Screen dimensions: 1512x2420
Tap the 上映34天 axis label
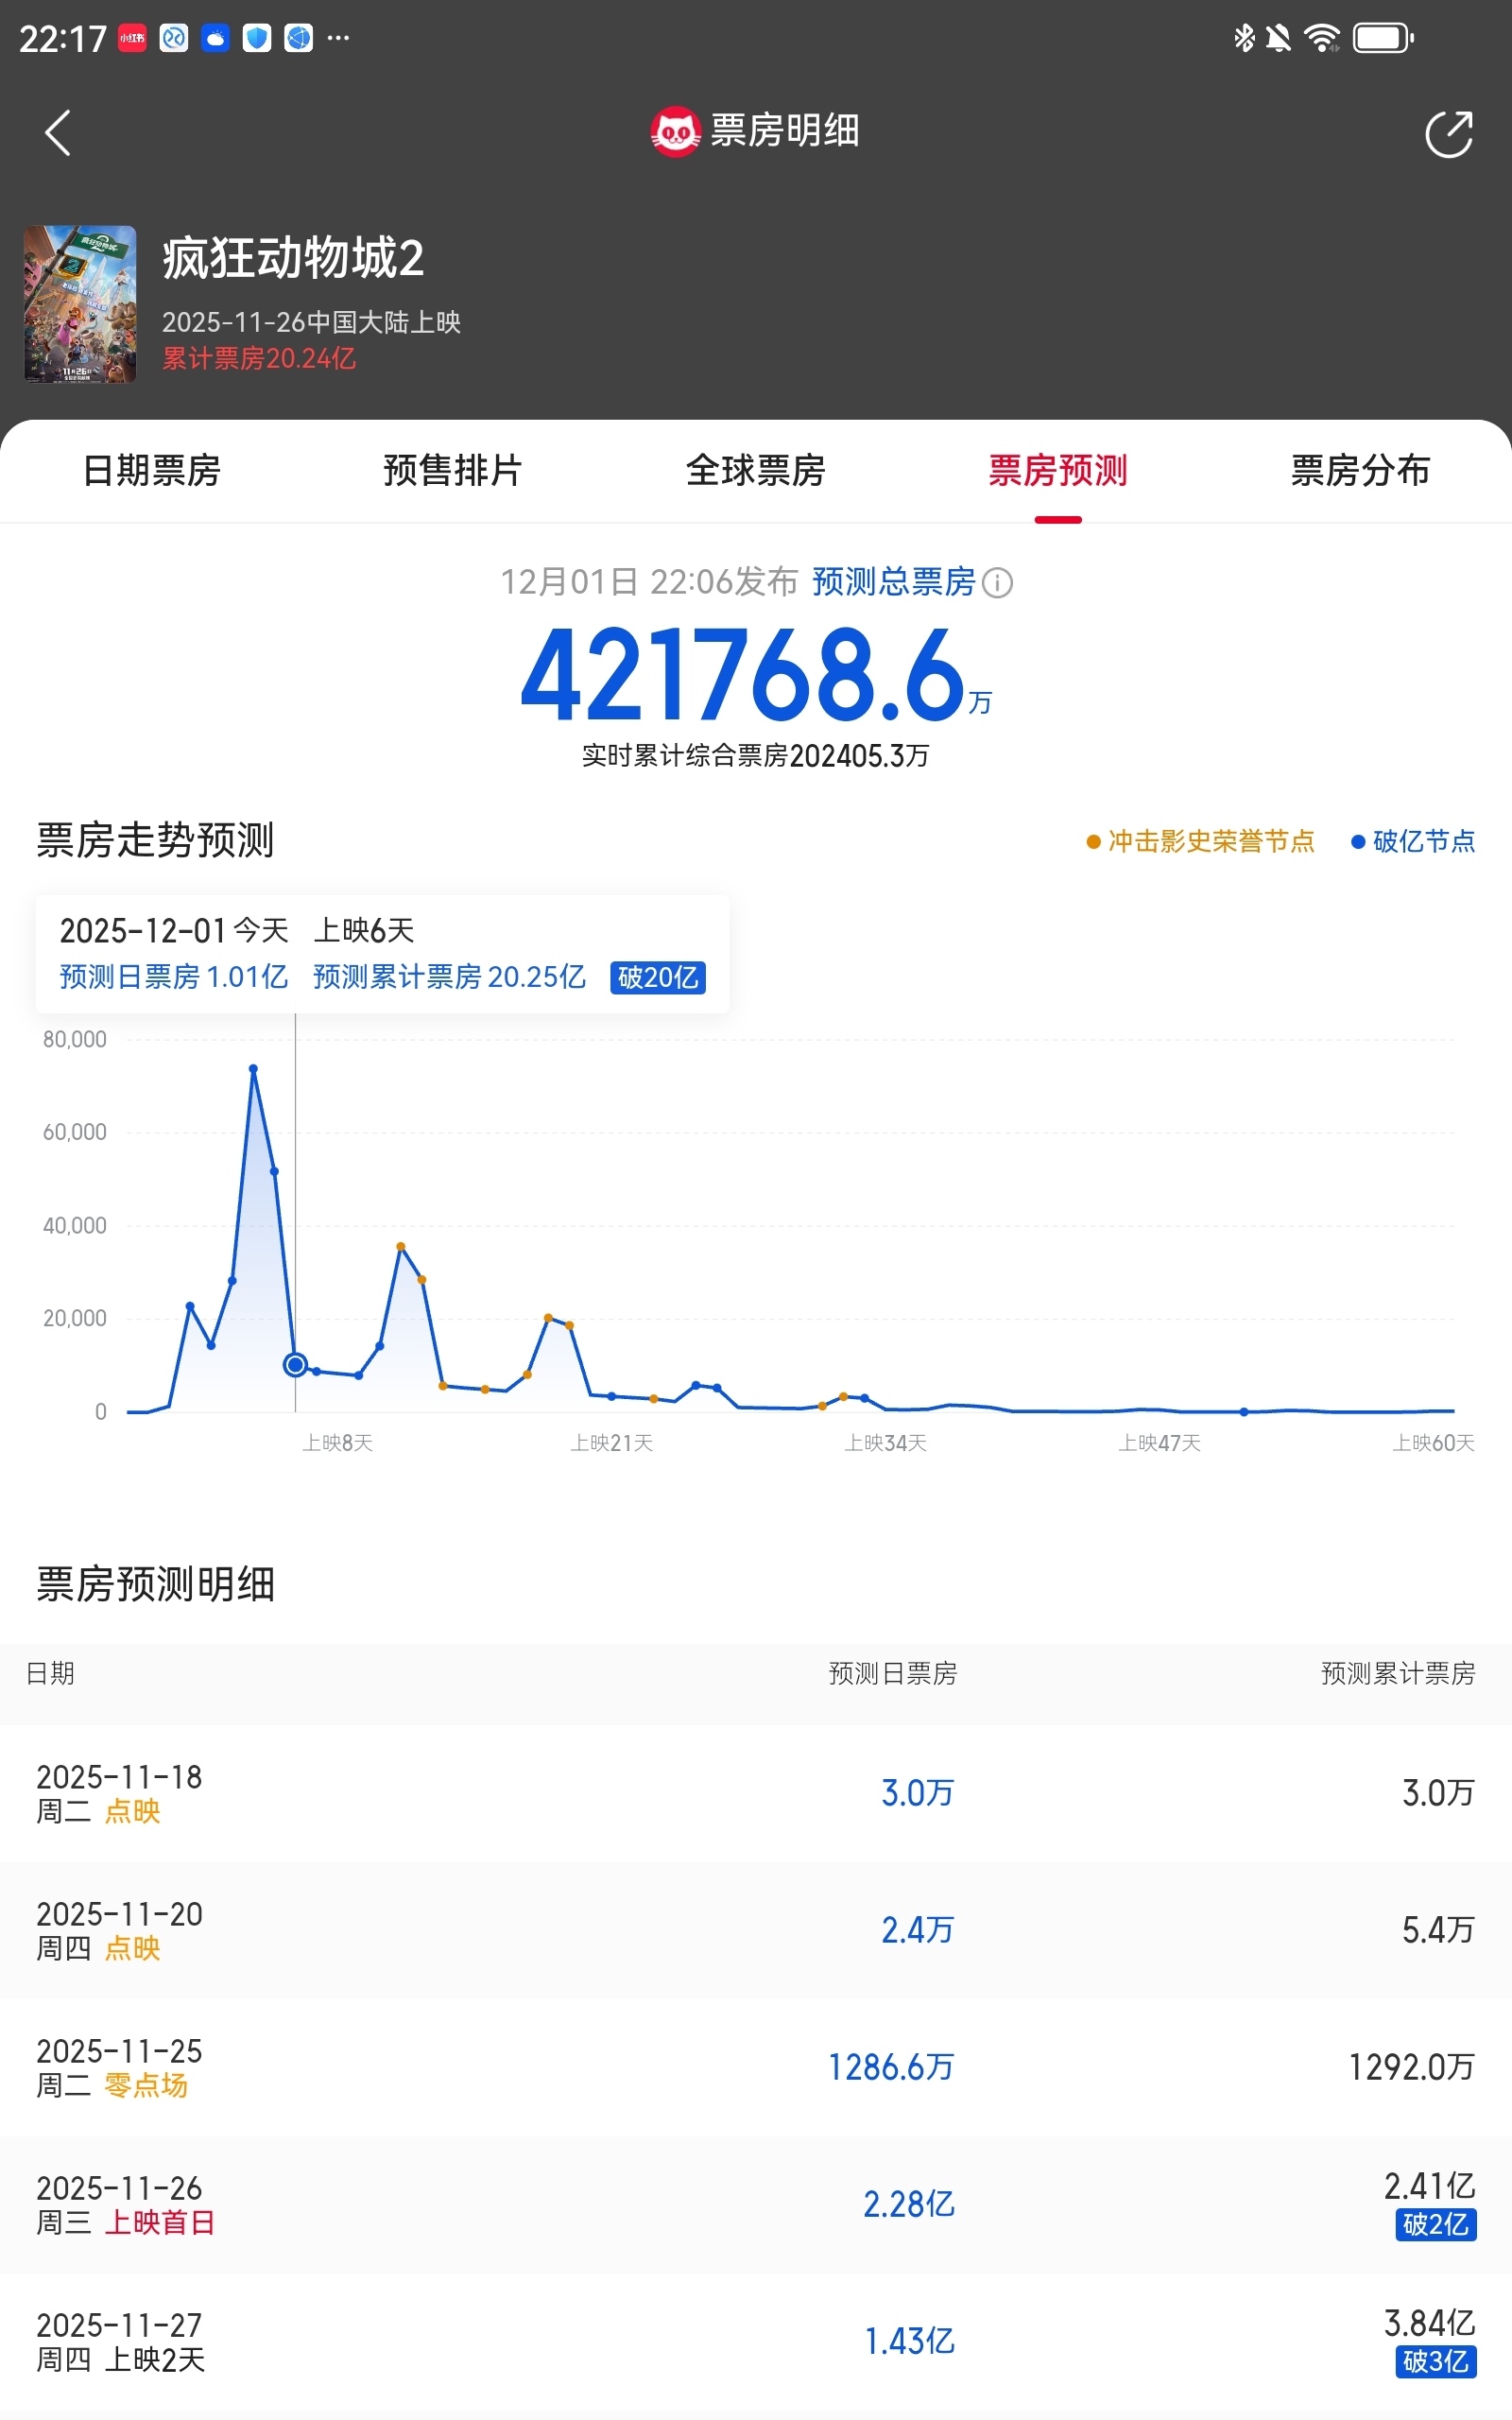[x=886, y=1443]
